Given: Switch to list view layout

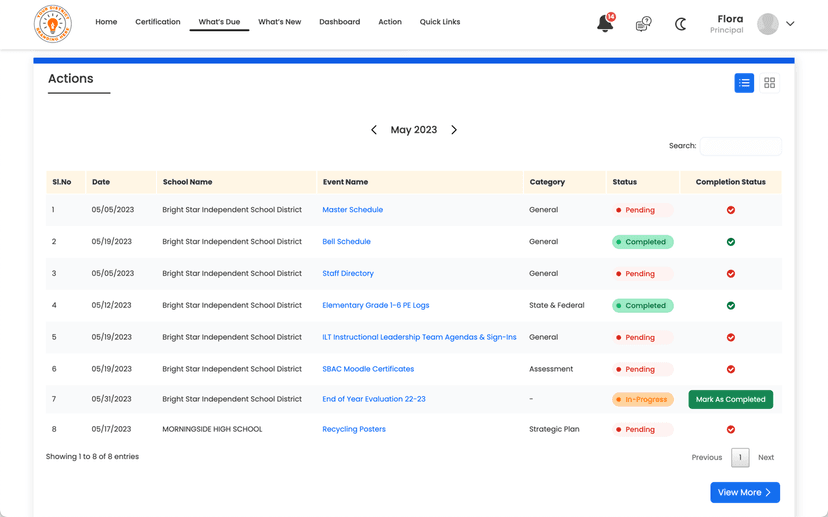Looking at the screenshot, I should pos(744,83).
